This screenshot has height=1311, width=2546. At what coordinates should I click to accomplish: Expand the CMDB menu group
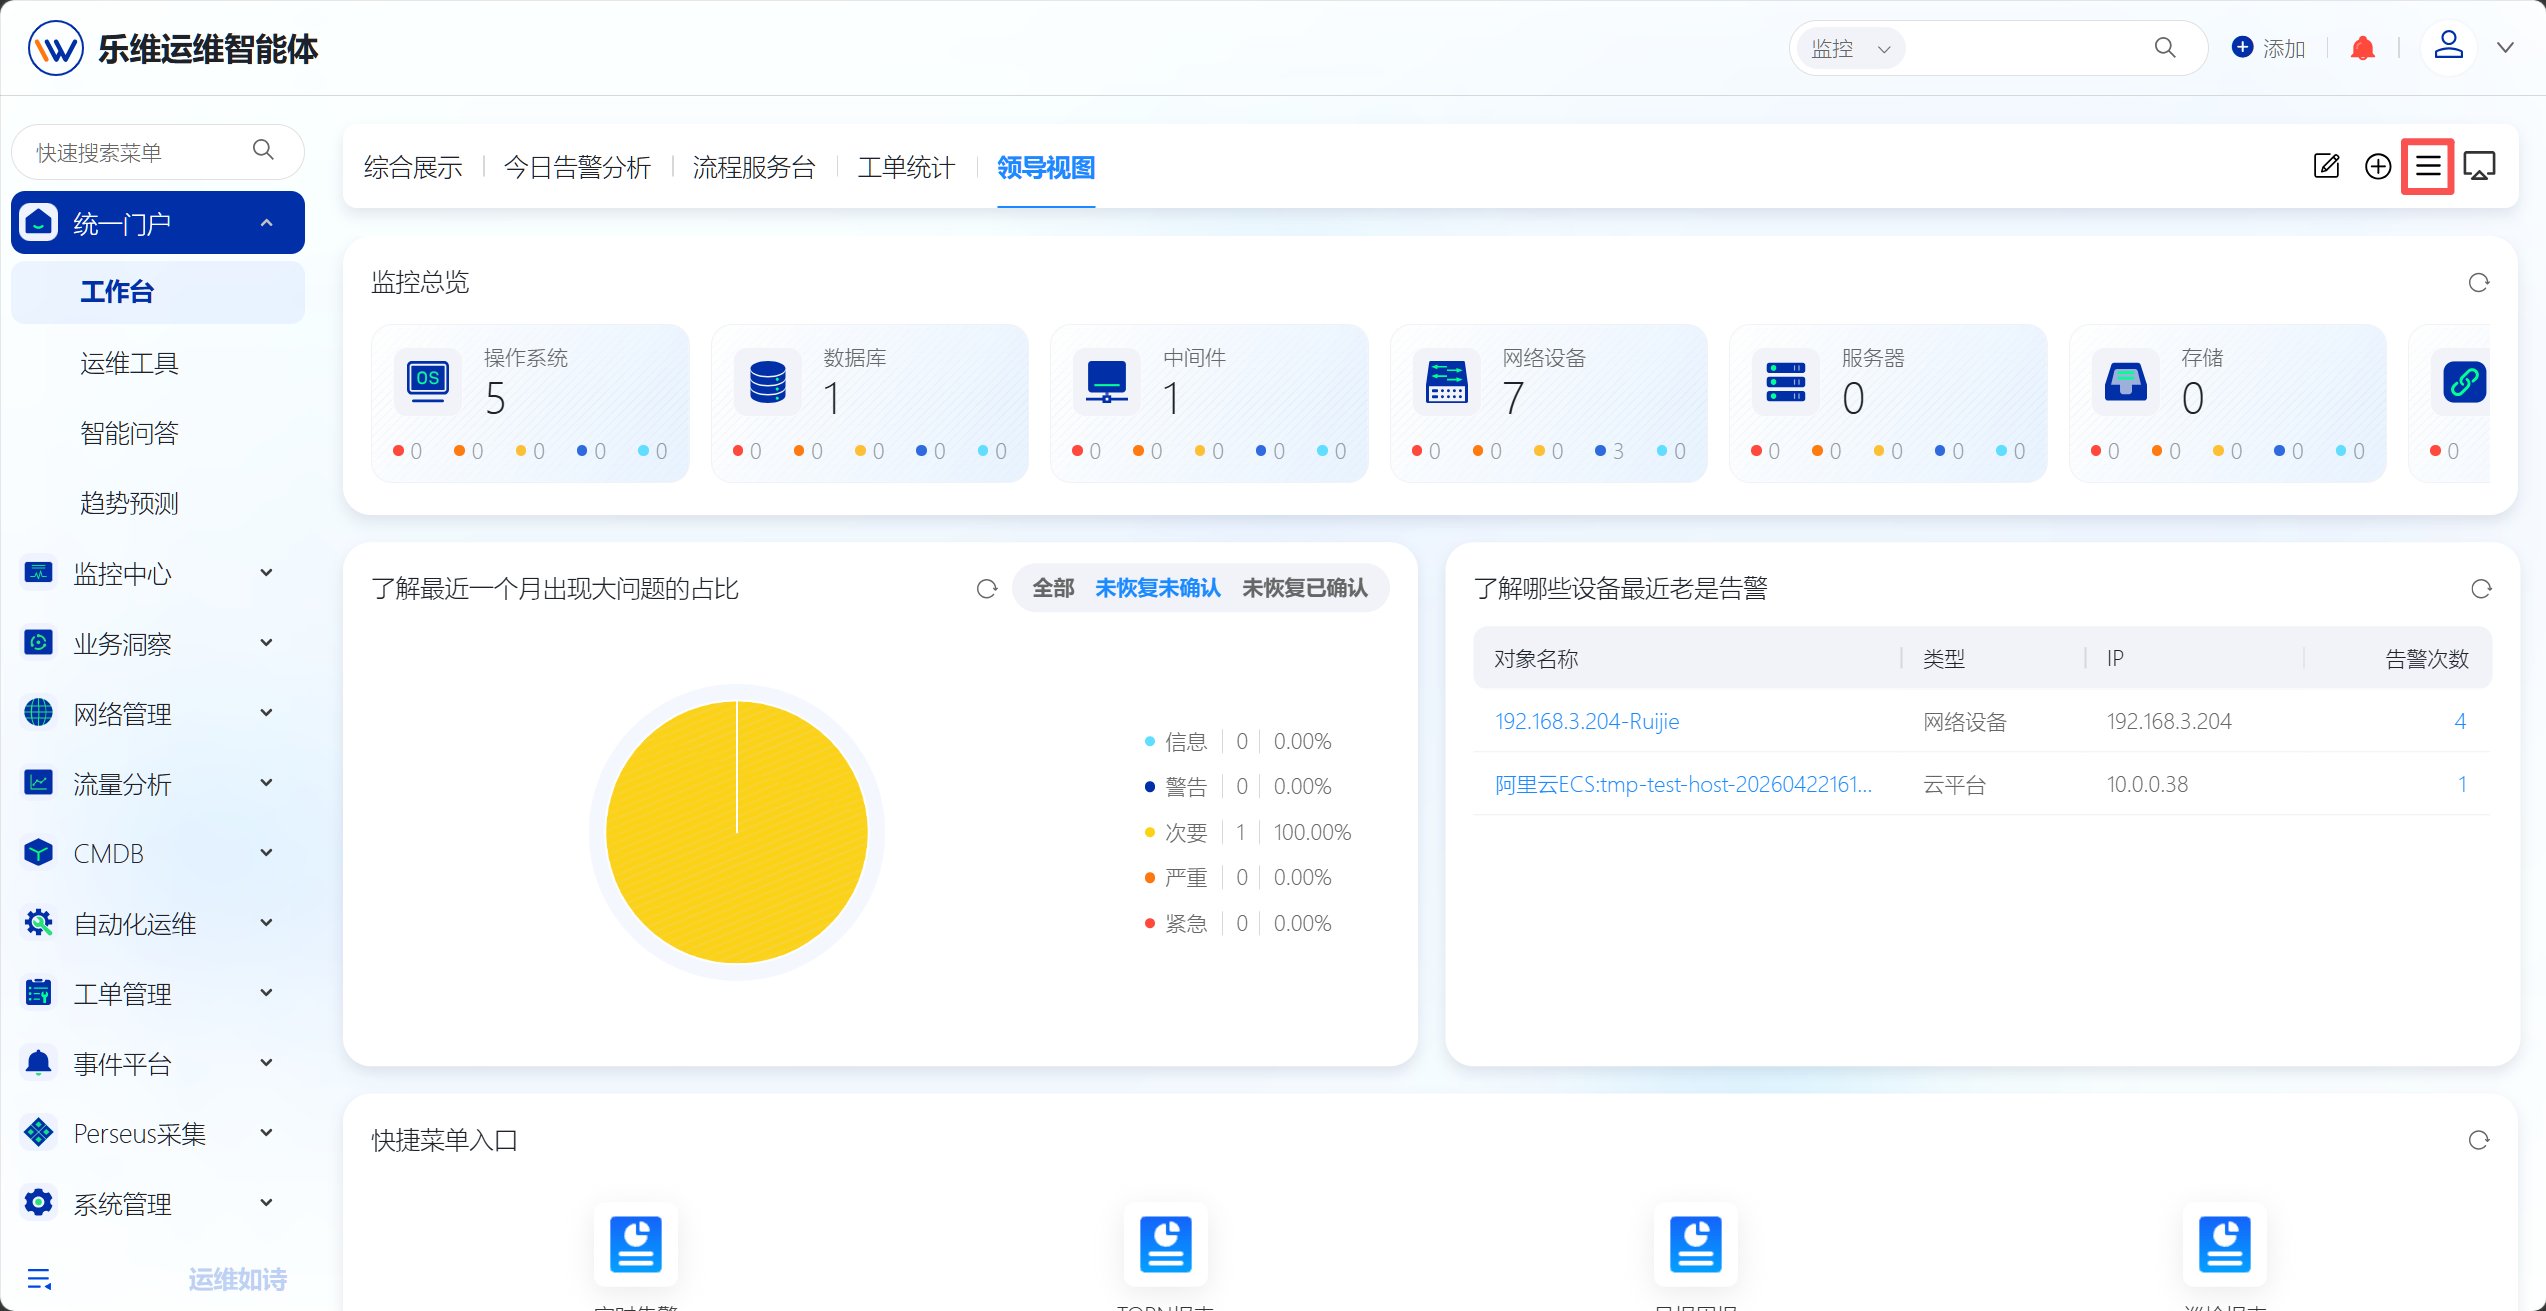pyautogui.click(x=158, y=853)
